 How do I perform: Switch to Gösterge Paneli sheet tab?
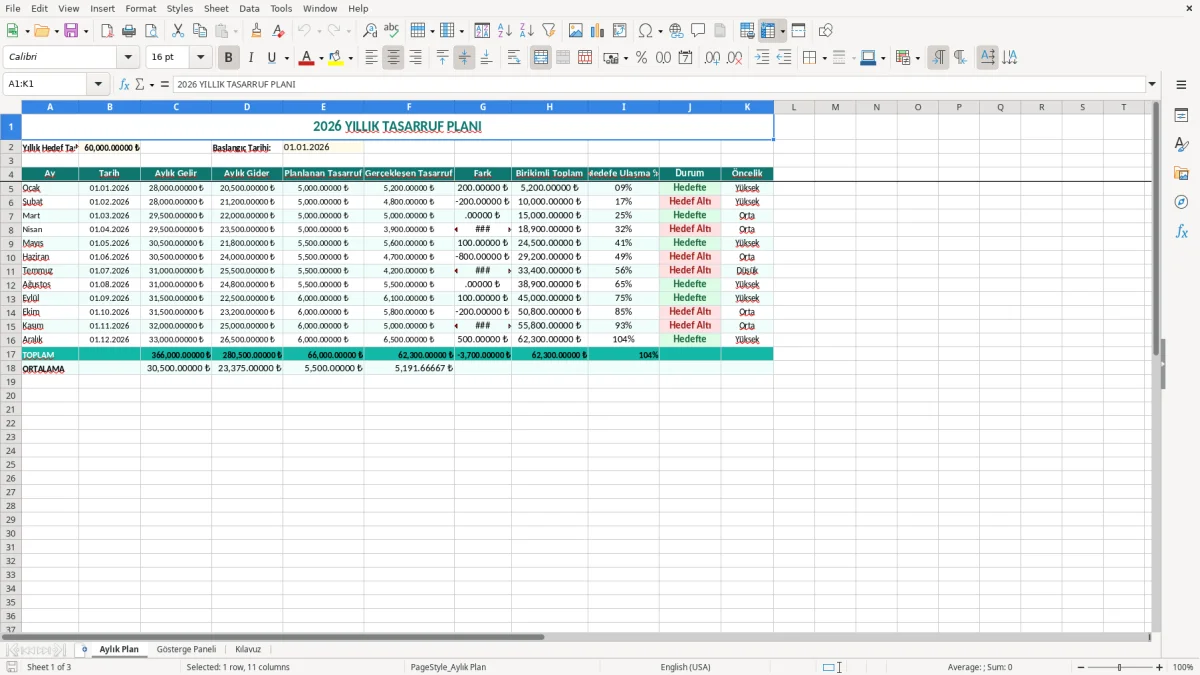coord(186,649)
